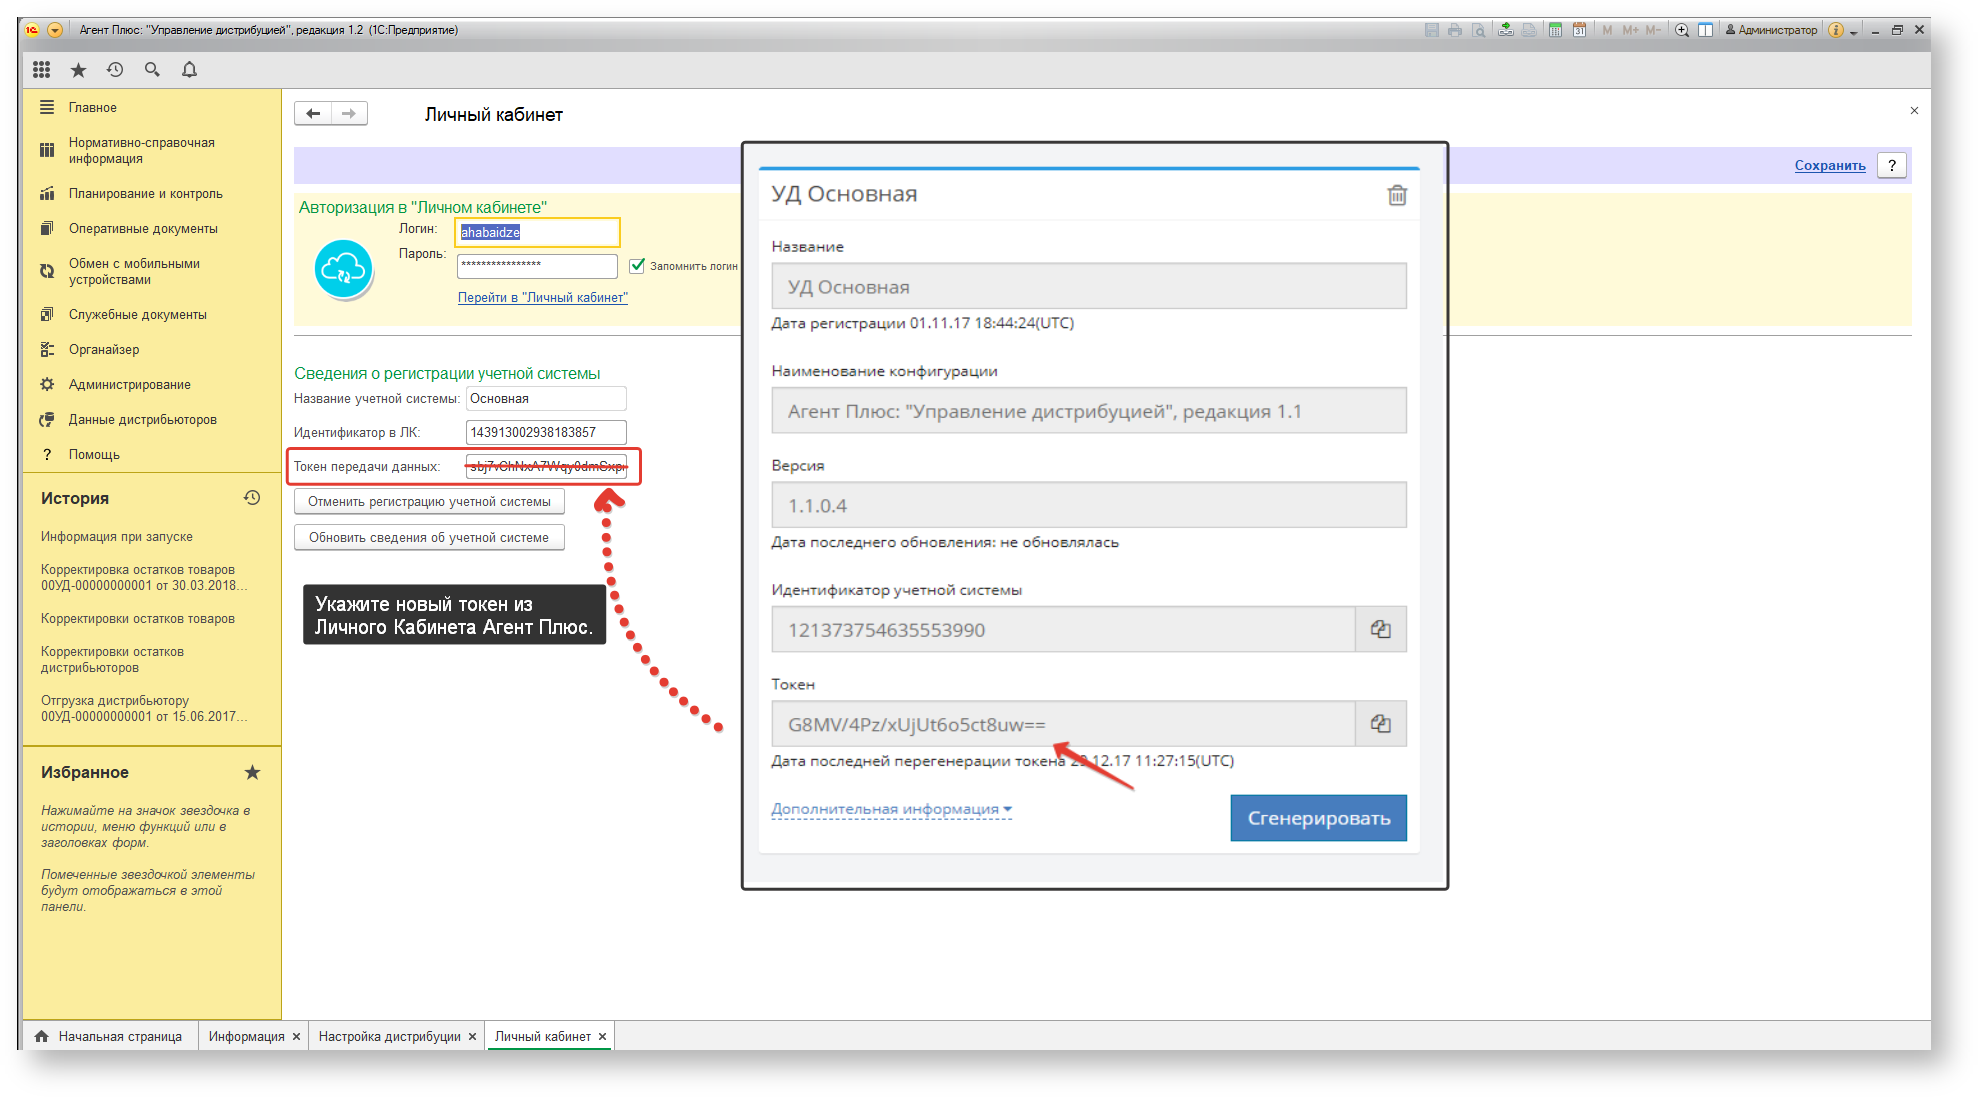Click Отменить регистрацию учетной системы

pyautogui.click(x=429, y=502)
